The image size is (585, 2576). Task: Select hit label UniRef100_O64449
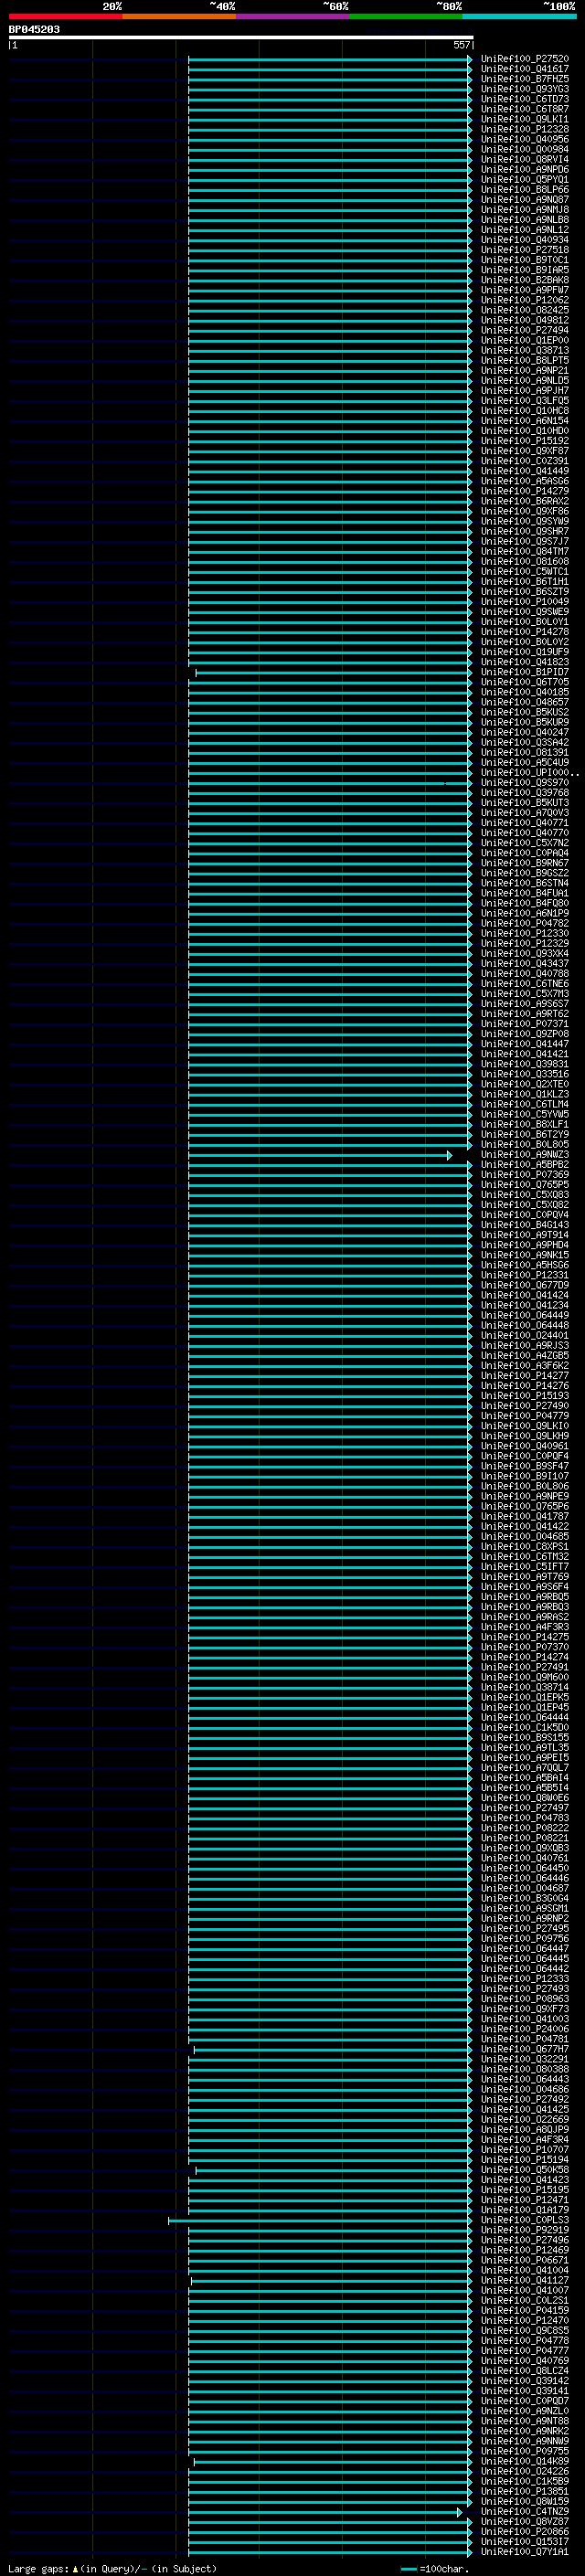click(x=524, y=1316)
